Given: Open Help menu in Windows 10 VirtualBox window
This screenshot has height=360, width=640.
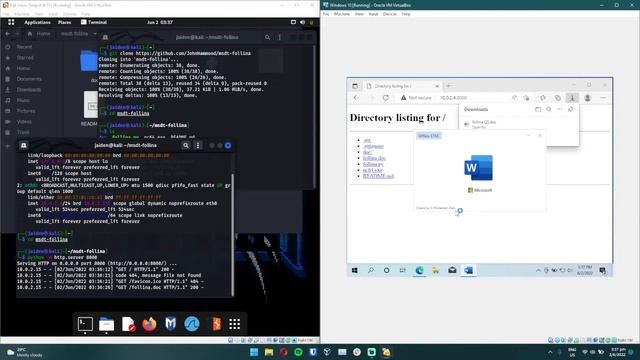Looking at the screenshot, I should (x=406, y=14).
